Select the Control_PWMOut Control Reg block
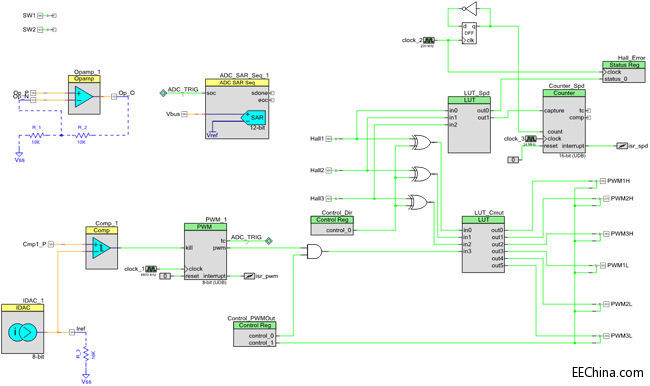 254,334
